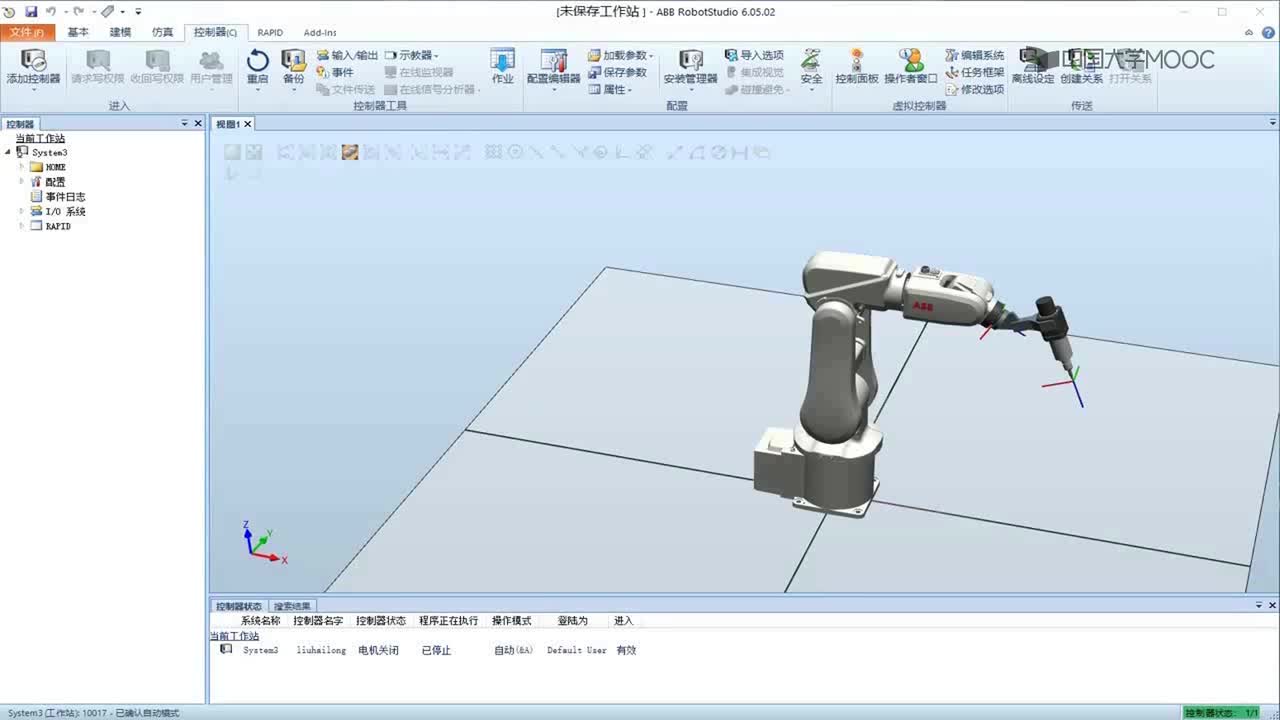Click the Default User cell
Viewport: 1280px width, 720px height.
tap(577, 650)
